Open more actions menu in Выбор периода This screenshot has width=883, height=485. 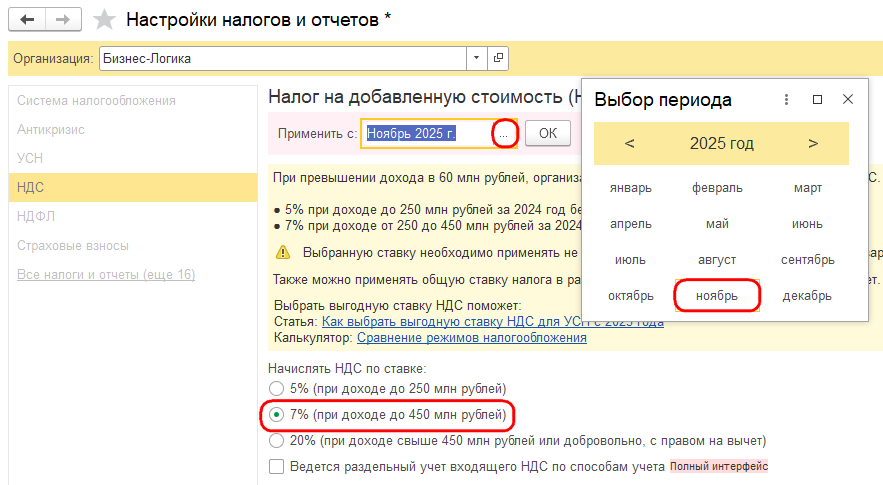(786, 100)
